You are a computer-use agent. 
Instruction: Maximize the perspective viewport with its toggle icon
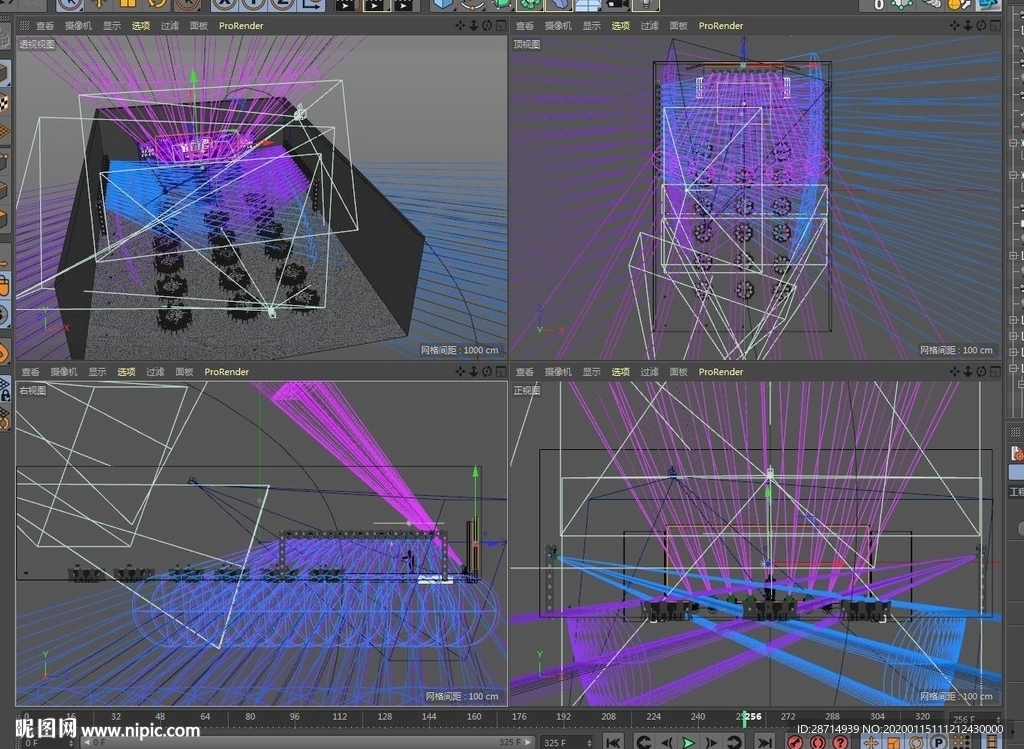[x=499, y=25]
